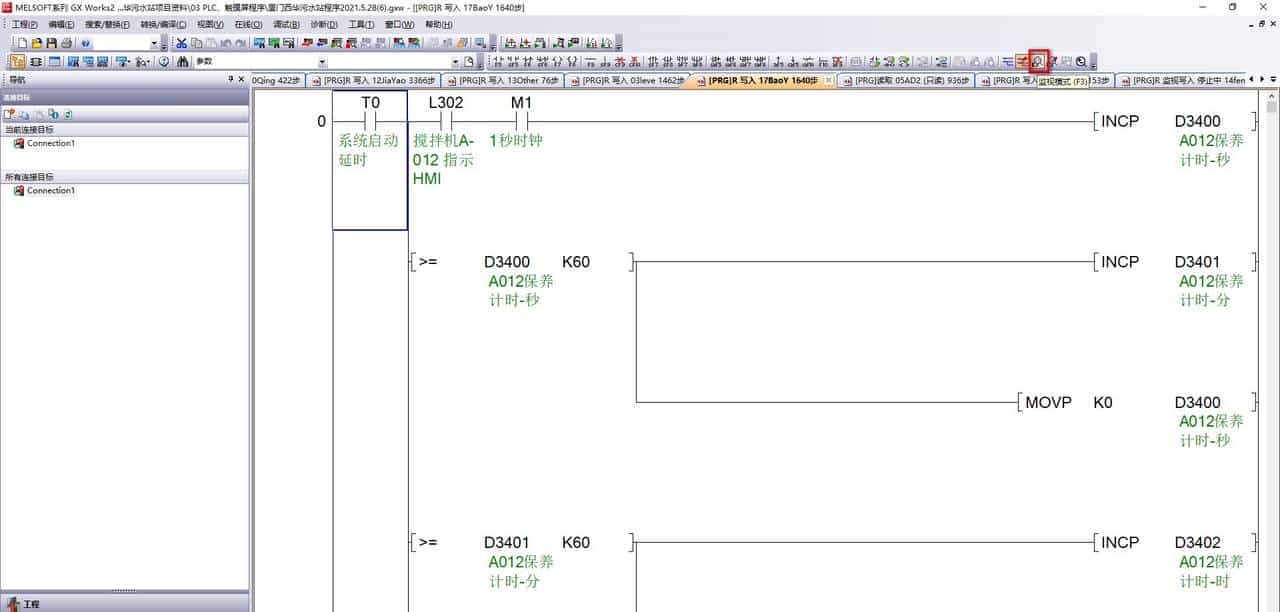Click the New project icon
The image size is (1280, 612).
click(22, 43)
